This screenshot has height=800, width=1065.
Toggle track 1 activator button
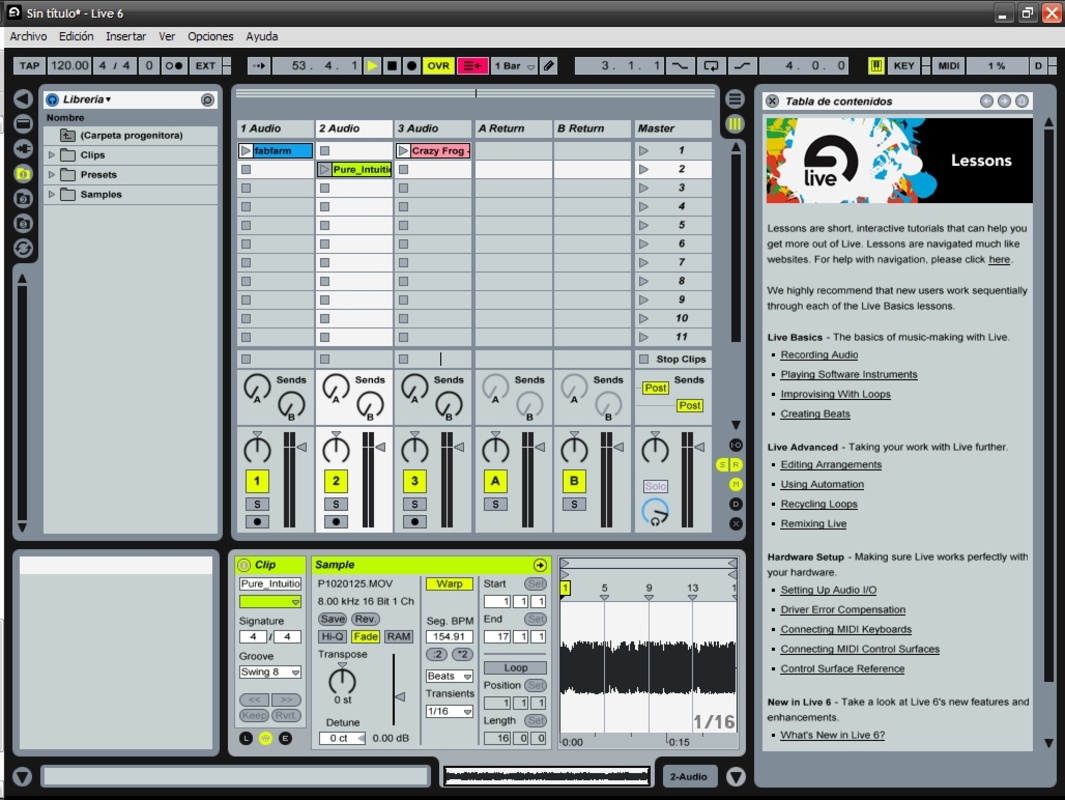(x=257, y=481)
